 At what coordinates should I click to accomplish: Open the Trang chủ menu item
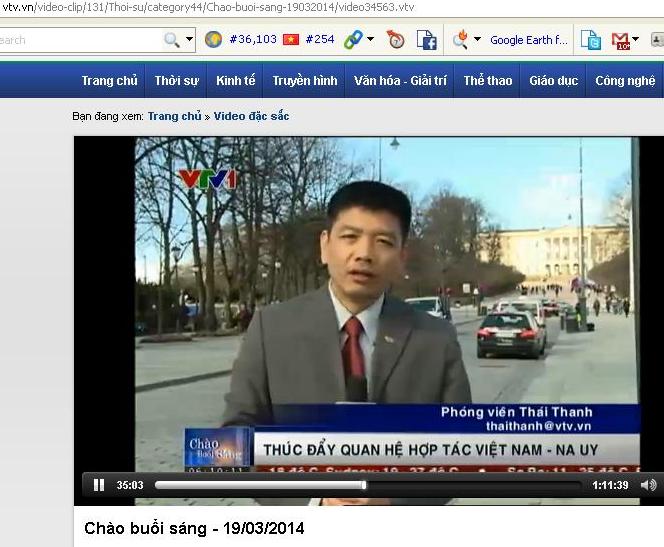(110, 81)
